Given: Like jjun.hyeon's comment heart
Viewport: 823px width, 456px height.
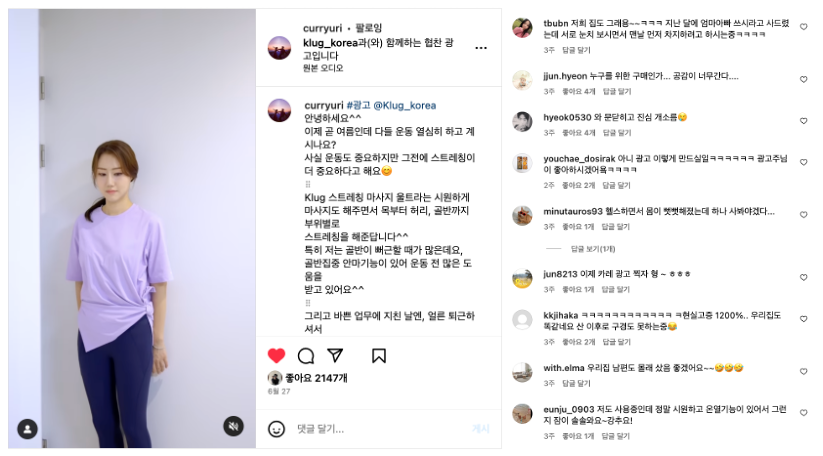Looking at the screenshot, I should (x=803, y=79).
